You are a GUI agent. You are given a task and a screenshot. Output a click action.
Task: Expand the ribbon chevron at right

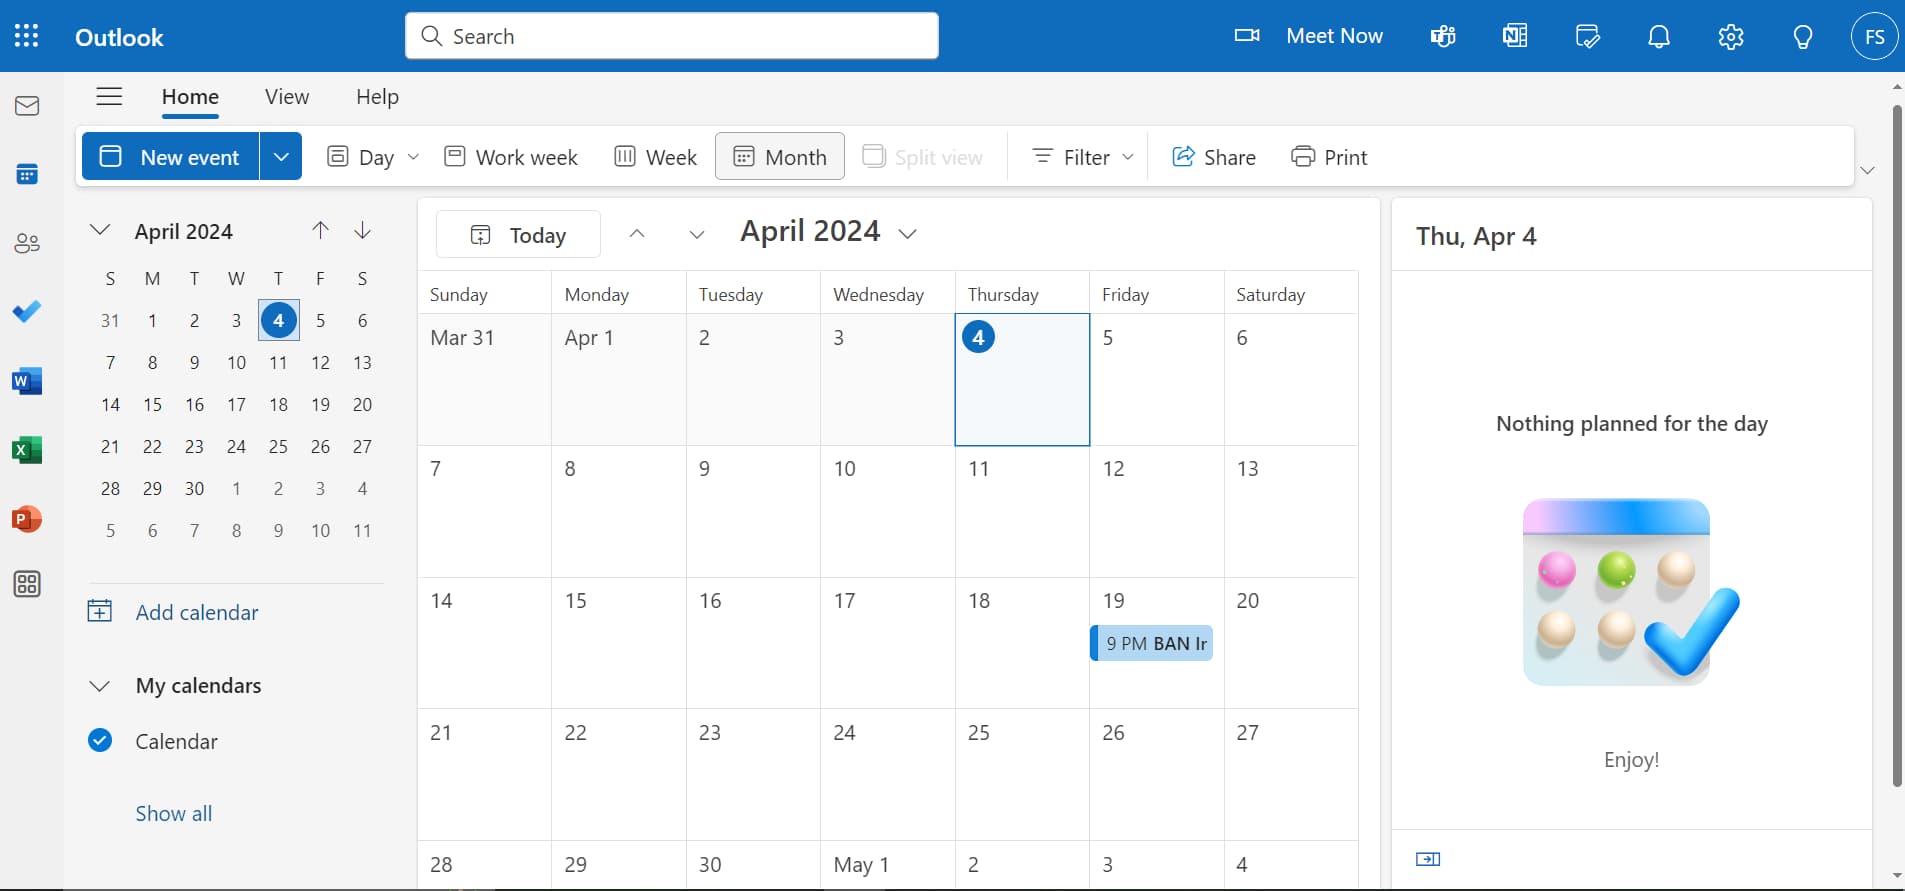click(x=1867, y=171)
